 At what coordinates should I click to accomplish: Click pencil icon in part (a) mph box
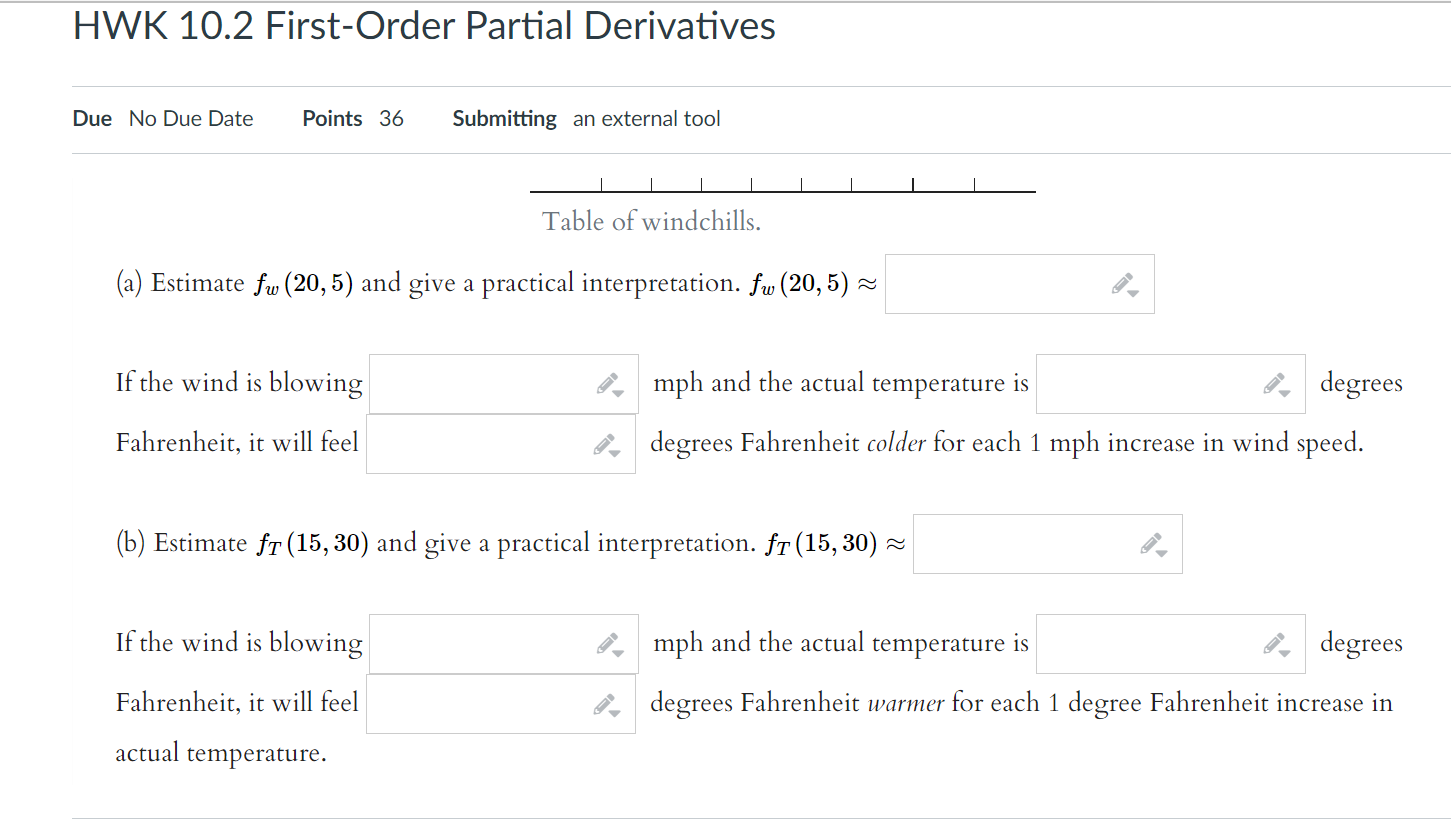coord(608,382)
